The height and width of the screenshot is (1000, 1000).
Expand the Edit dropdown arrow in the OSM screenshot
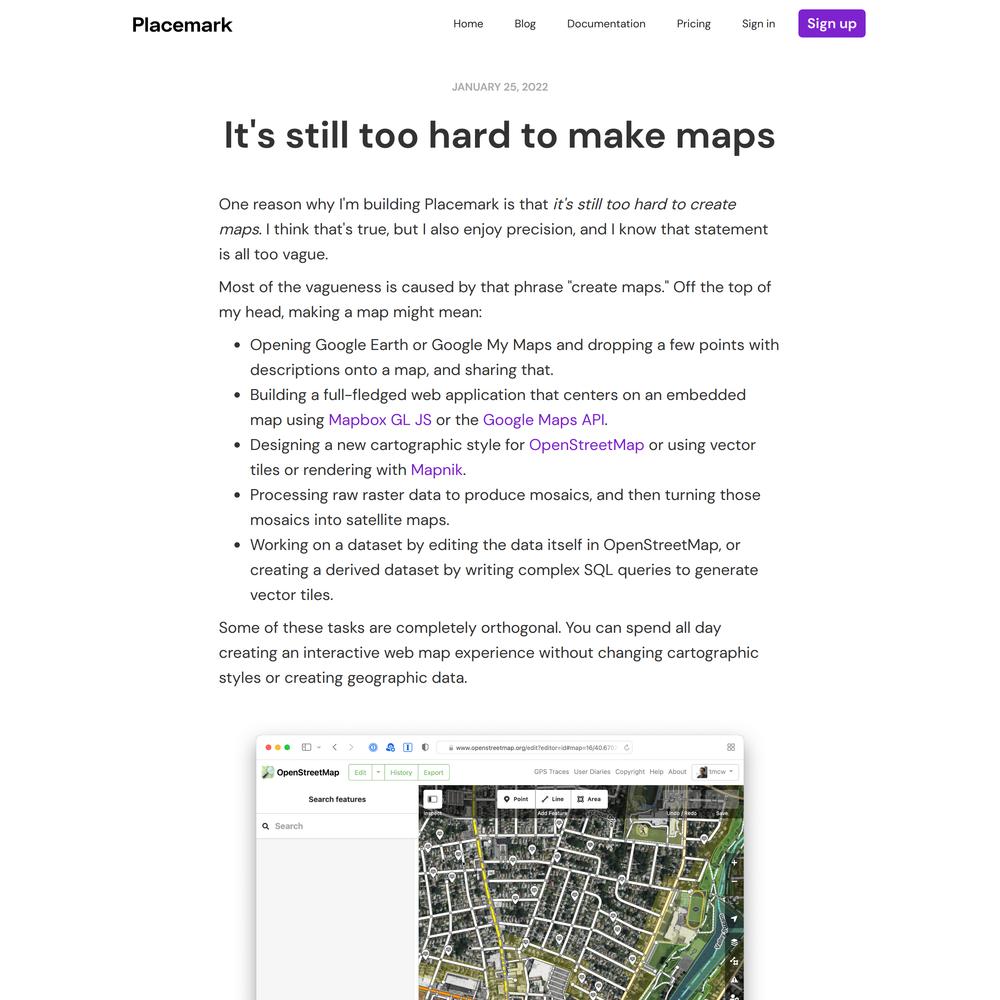pos(378,772)
